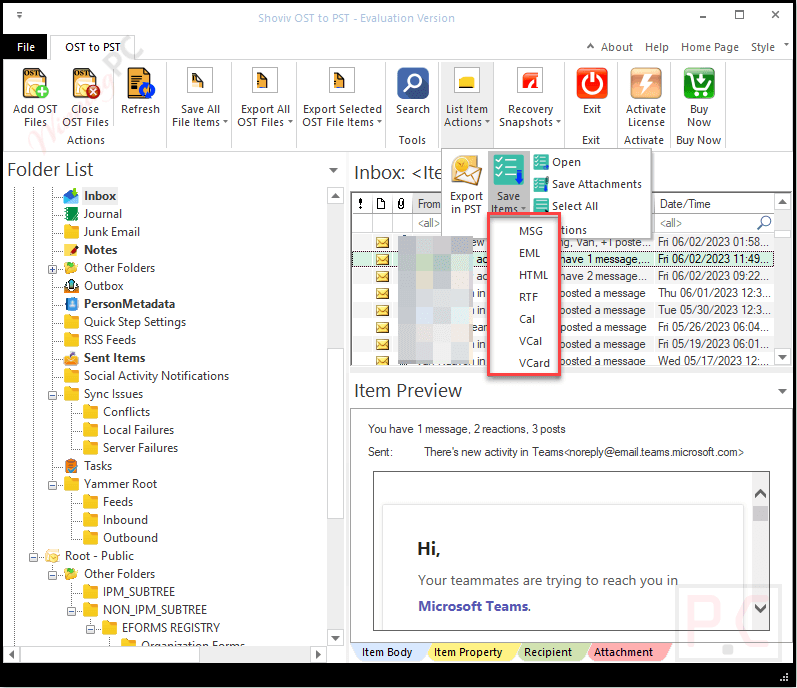This screenshot has width=797, height=688.
Task: Select RTF format from Save Items menu
Action: pos(528,297)
